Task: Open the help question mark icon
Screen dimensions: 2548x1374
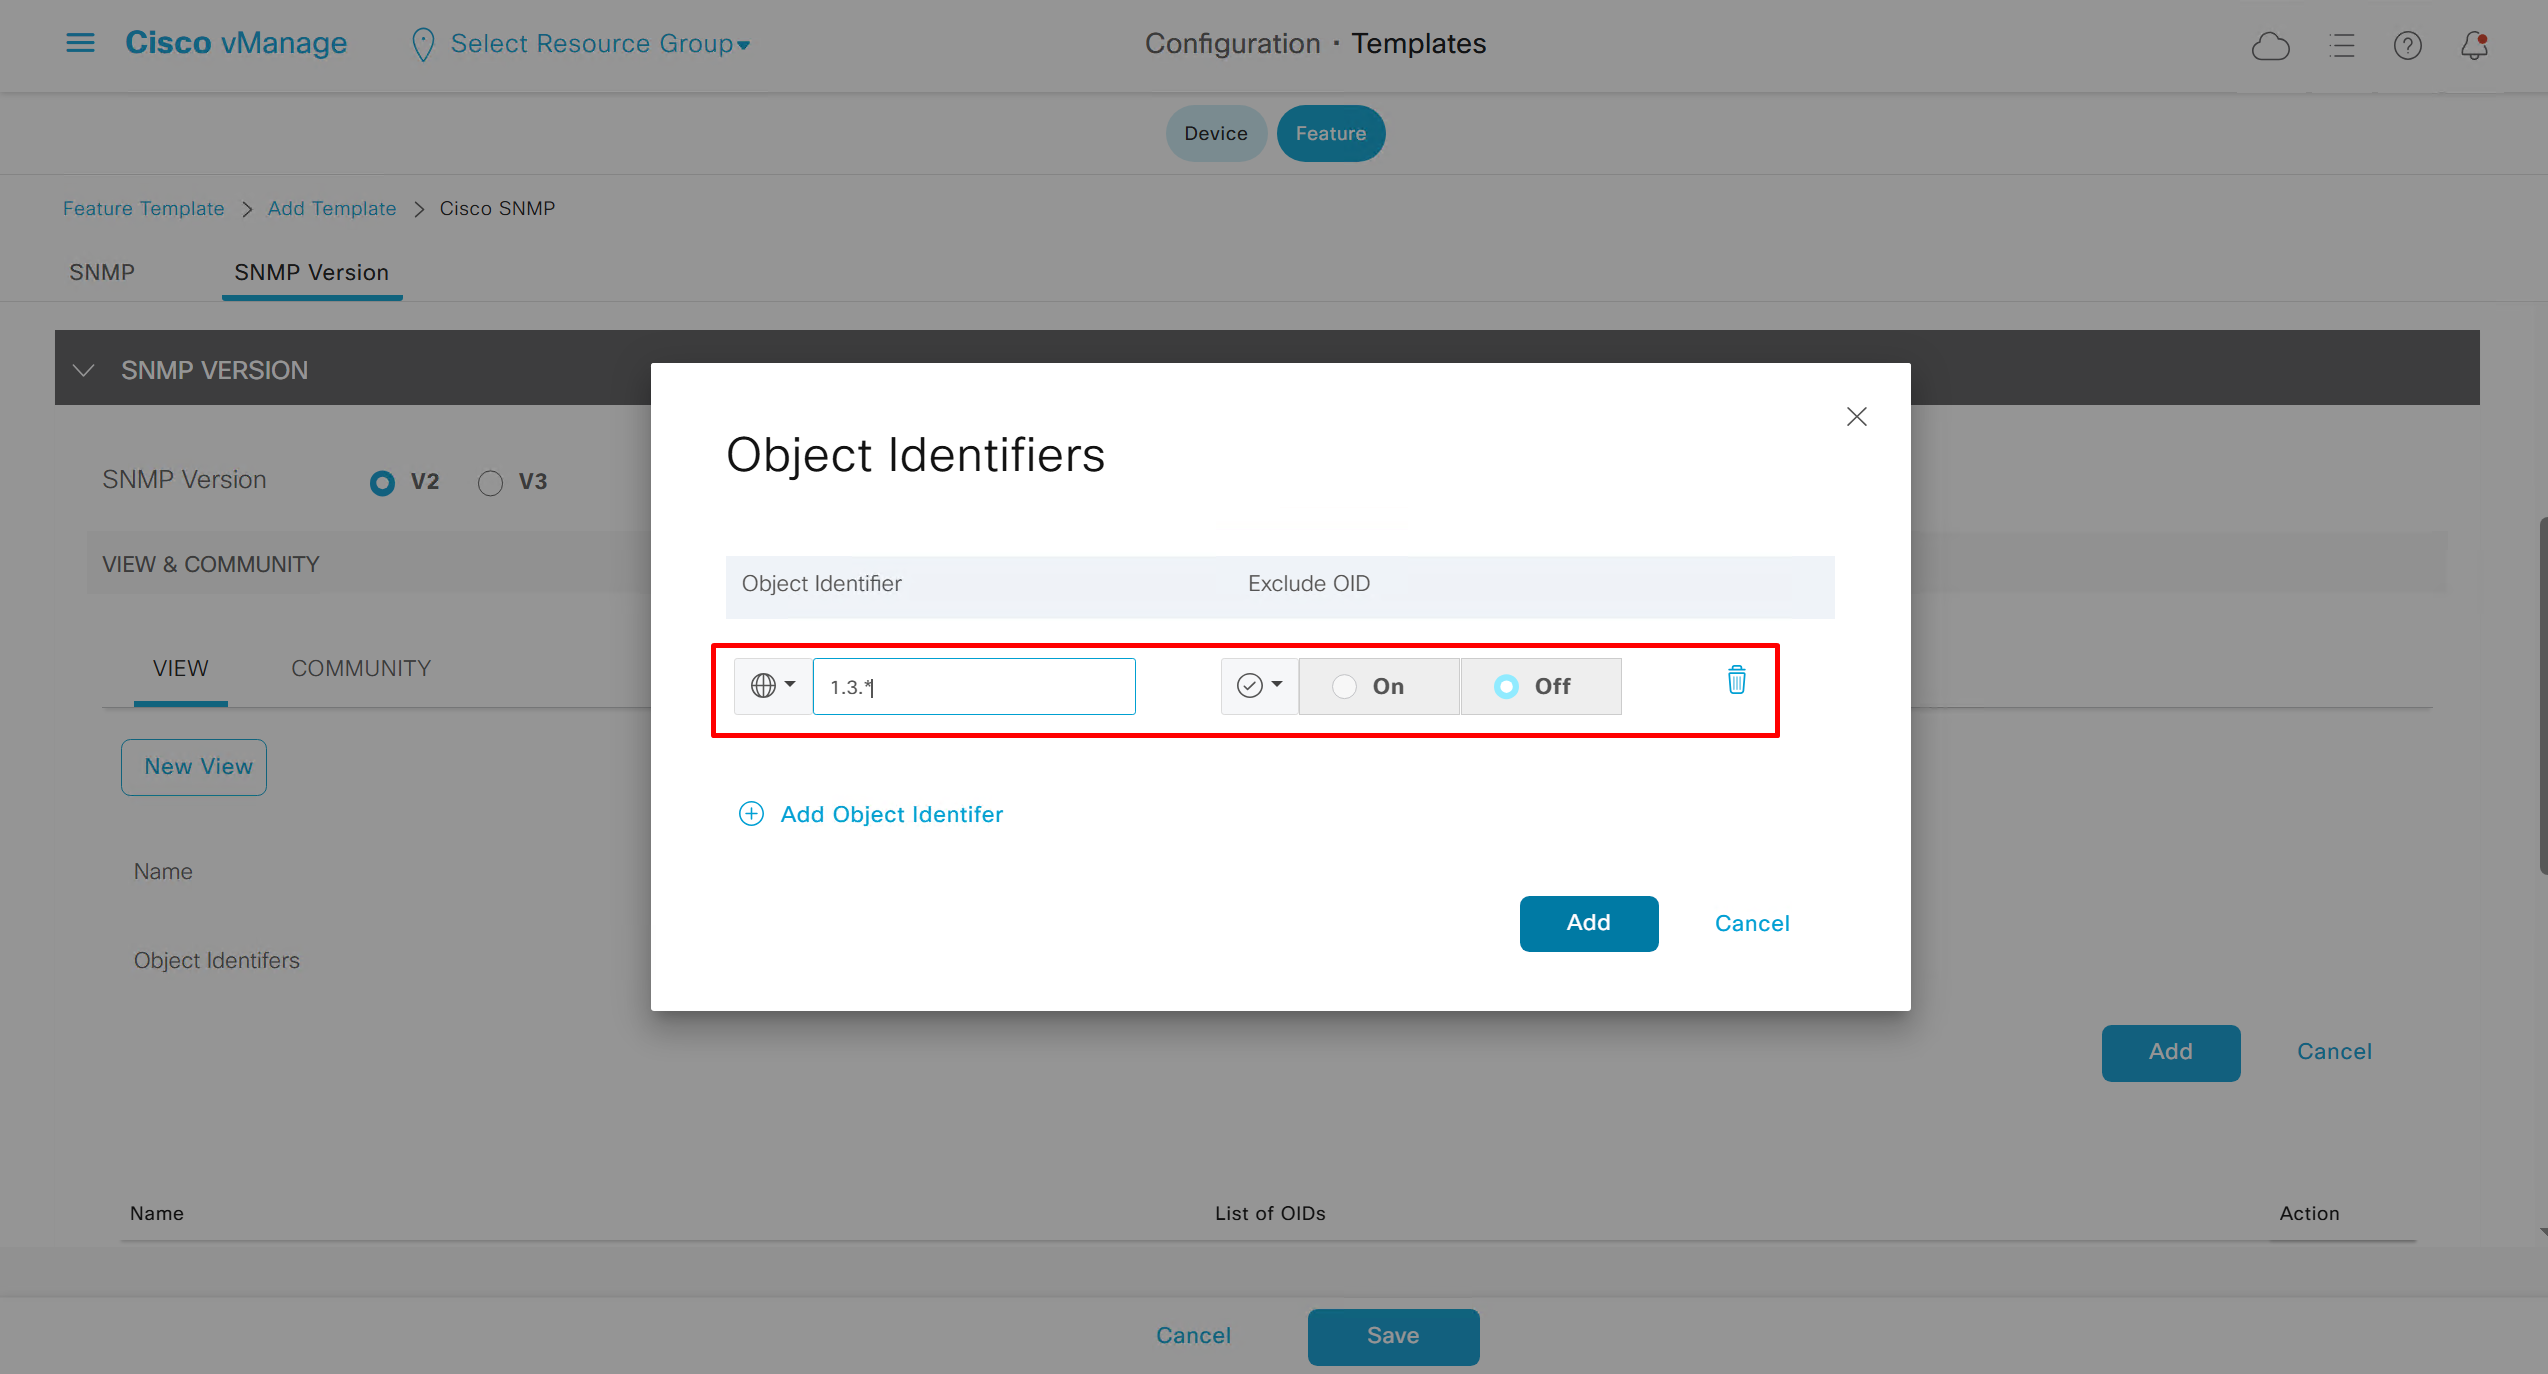Action: pyautogui.click(x=2407, y=46)
